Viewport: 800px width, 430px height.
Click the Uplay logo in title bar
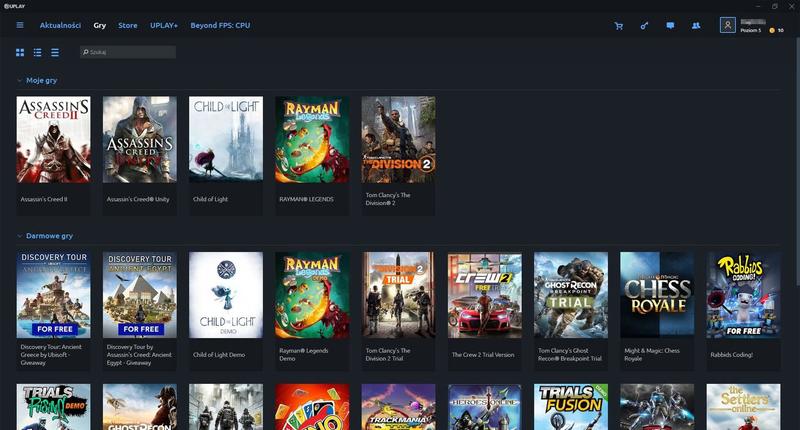click(x=14, y=6)
